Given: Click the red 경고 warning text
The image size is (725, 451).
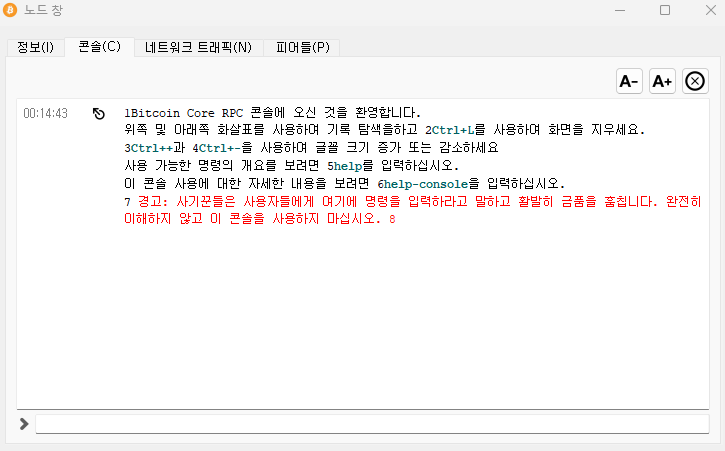Looking at the screenshot, I should tap(413, 210).
